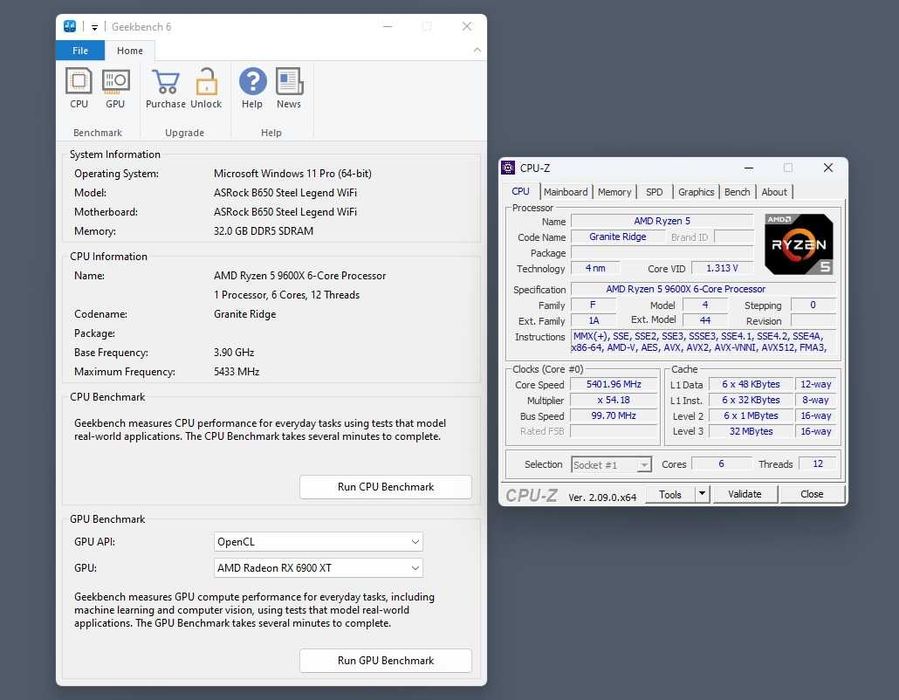Screen dimensions: 899x700
Task: Open the File menu in Geekbench
Action: (80, 50)
